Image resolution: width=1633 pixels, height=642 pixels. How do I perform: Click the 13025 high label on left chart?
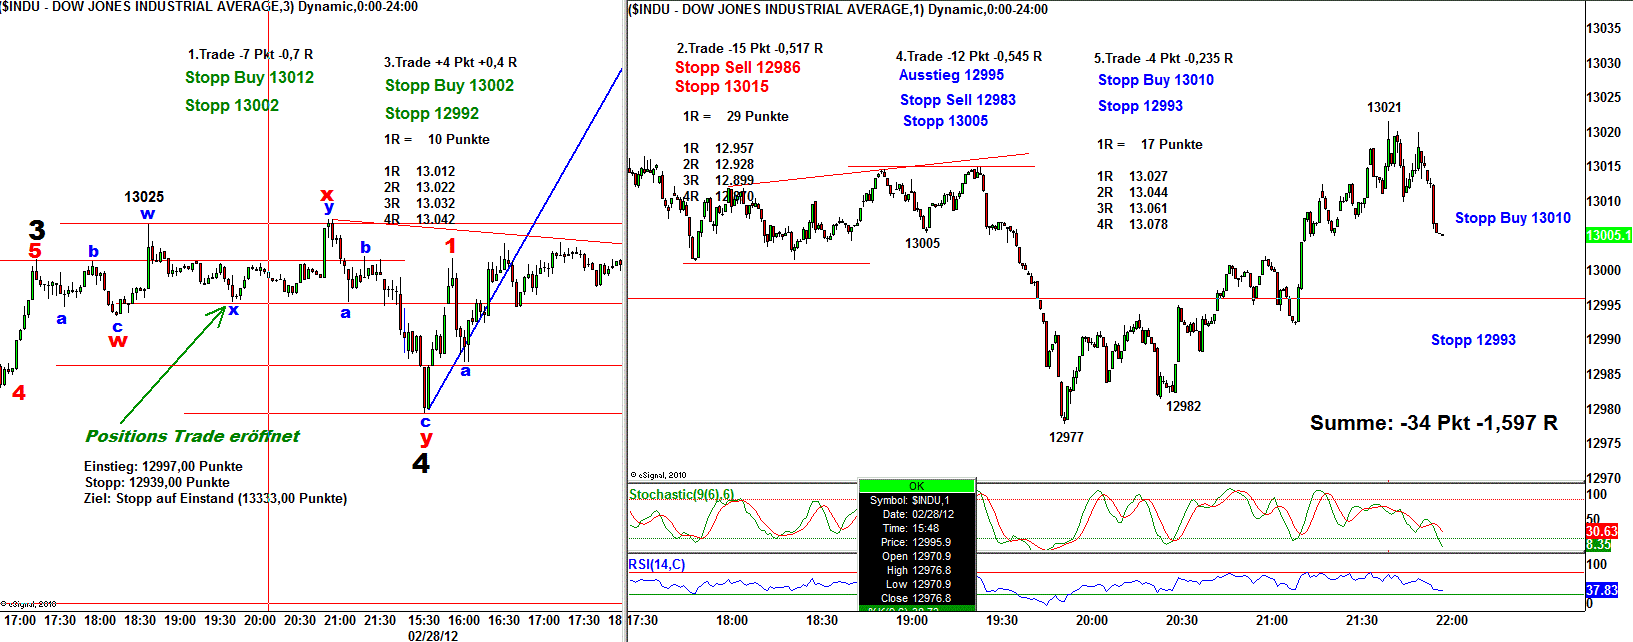[144, 197]
